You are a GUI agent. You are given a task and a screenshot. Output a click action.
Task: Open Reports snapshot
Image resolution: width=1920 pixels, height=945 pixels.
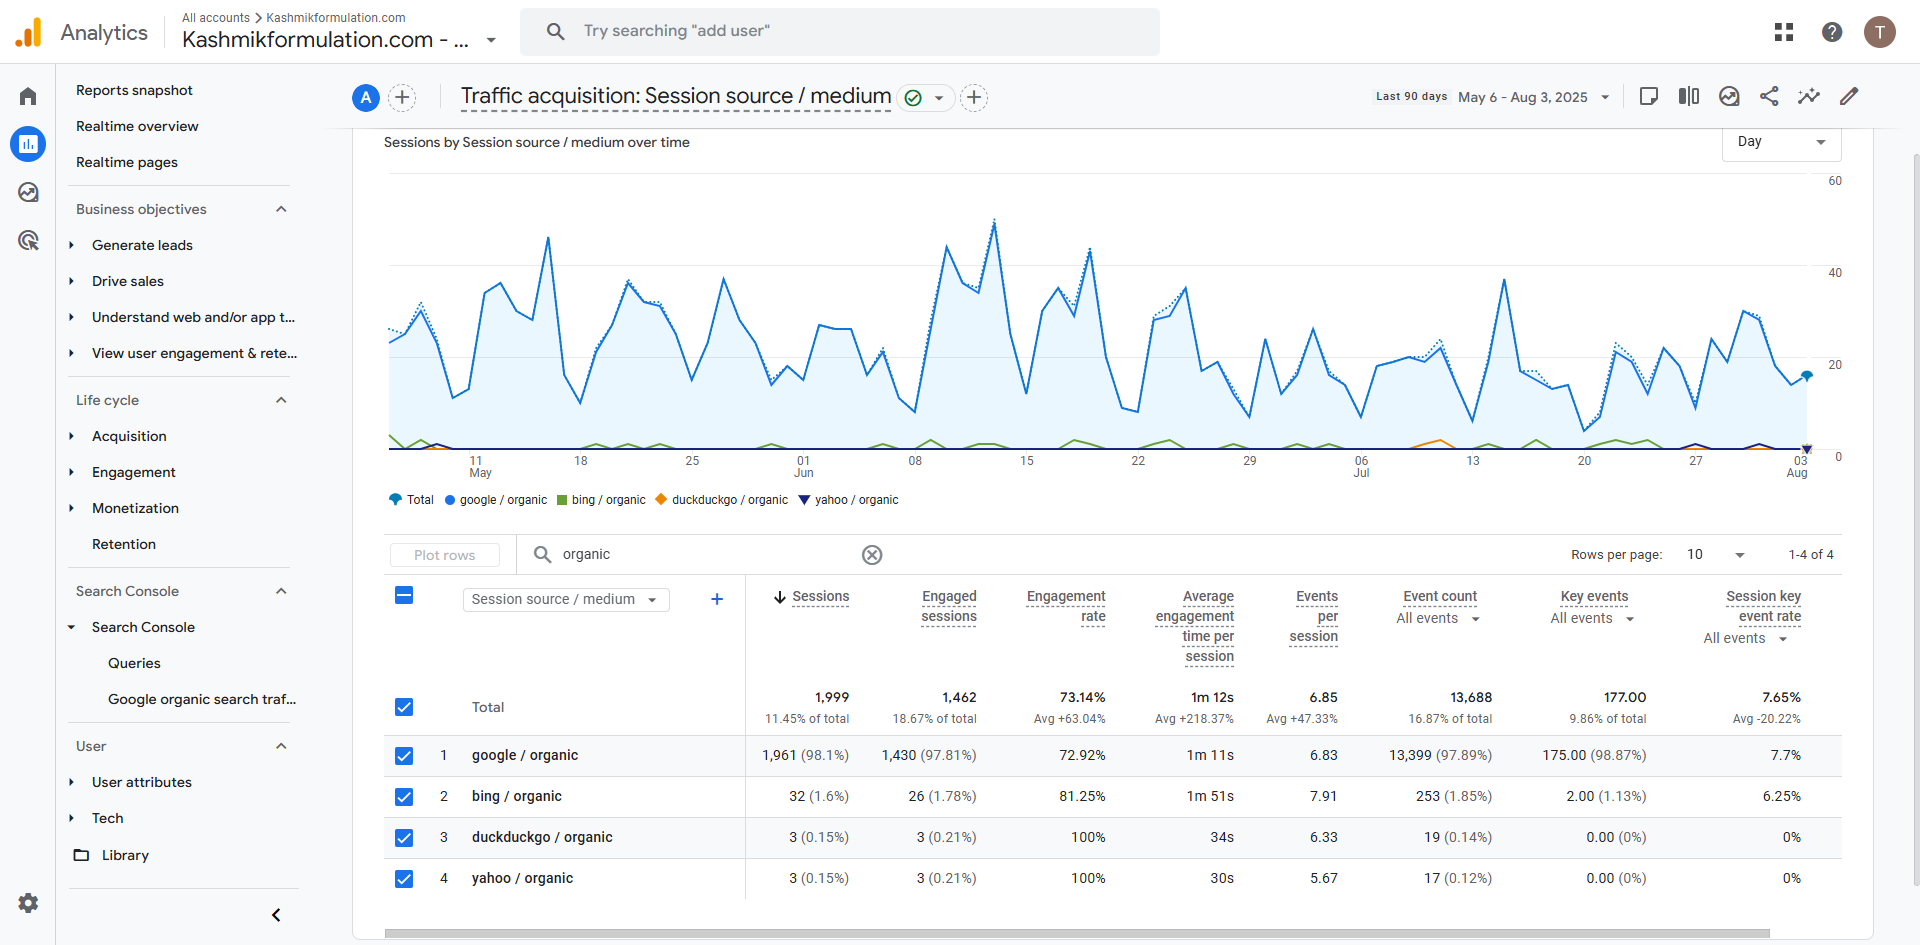point(134,90)
